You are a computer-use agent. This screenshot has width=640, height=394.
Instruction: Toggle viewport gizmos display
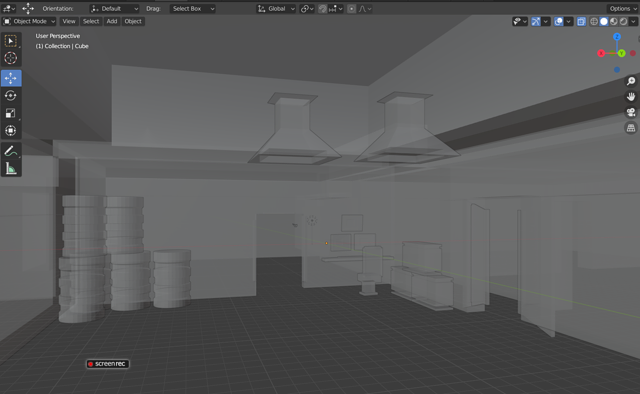(x=536, y=21)
